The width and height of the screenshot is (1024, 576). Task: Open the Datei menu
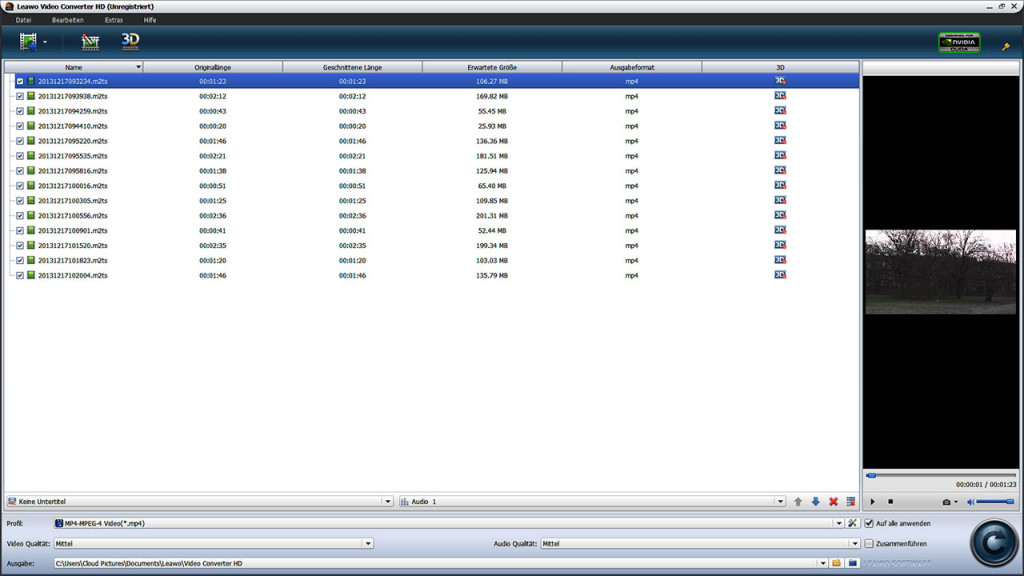23,20
